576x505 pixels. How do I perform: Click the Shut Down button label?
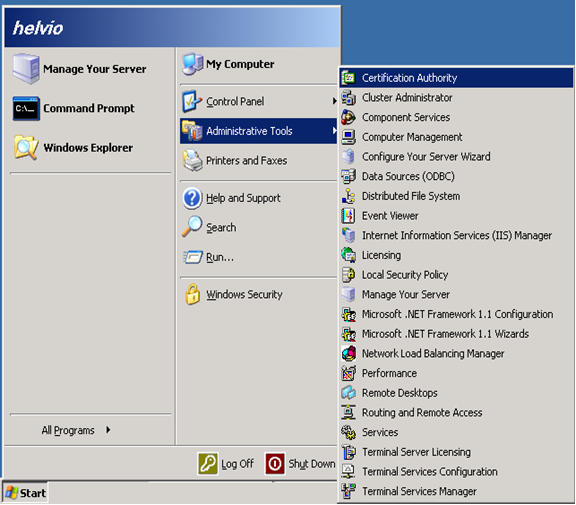tap(312, 464)
